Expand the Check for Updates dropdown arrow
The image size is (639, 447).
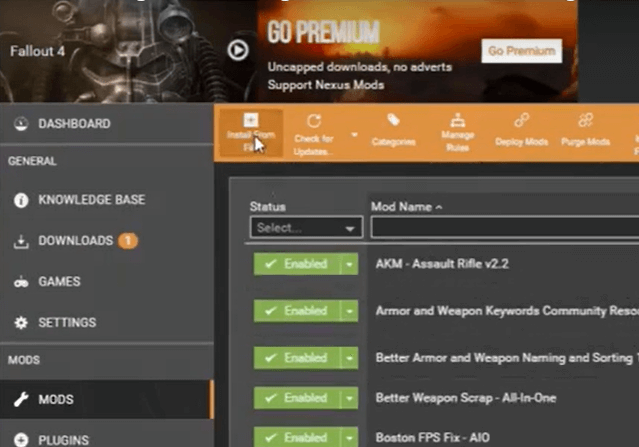[354, 134]
